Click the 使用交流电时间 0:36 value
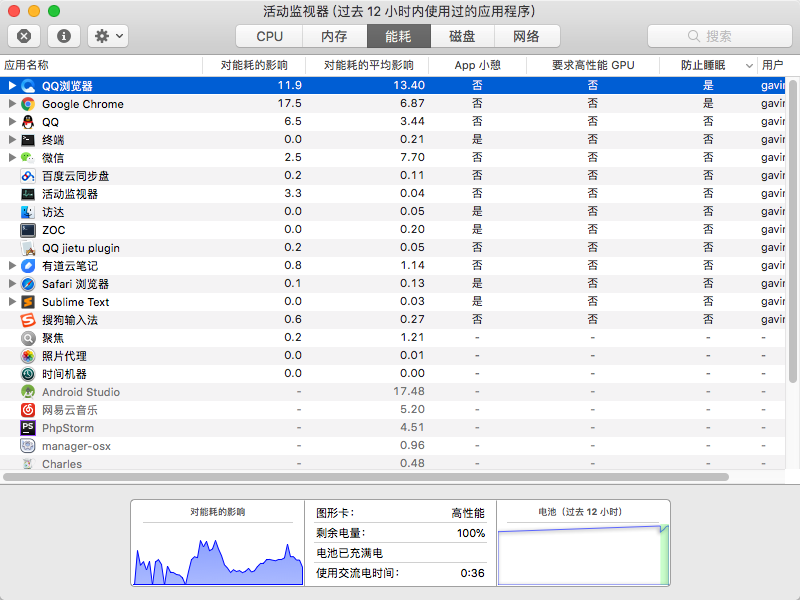Viewport: 800px width, 600px height. point(472,573)
